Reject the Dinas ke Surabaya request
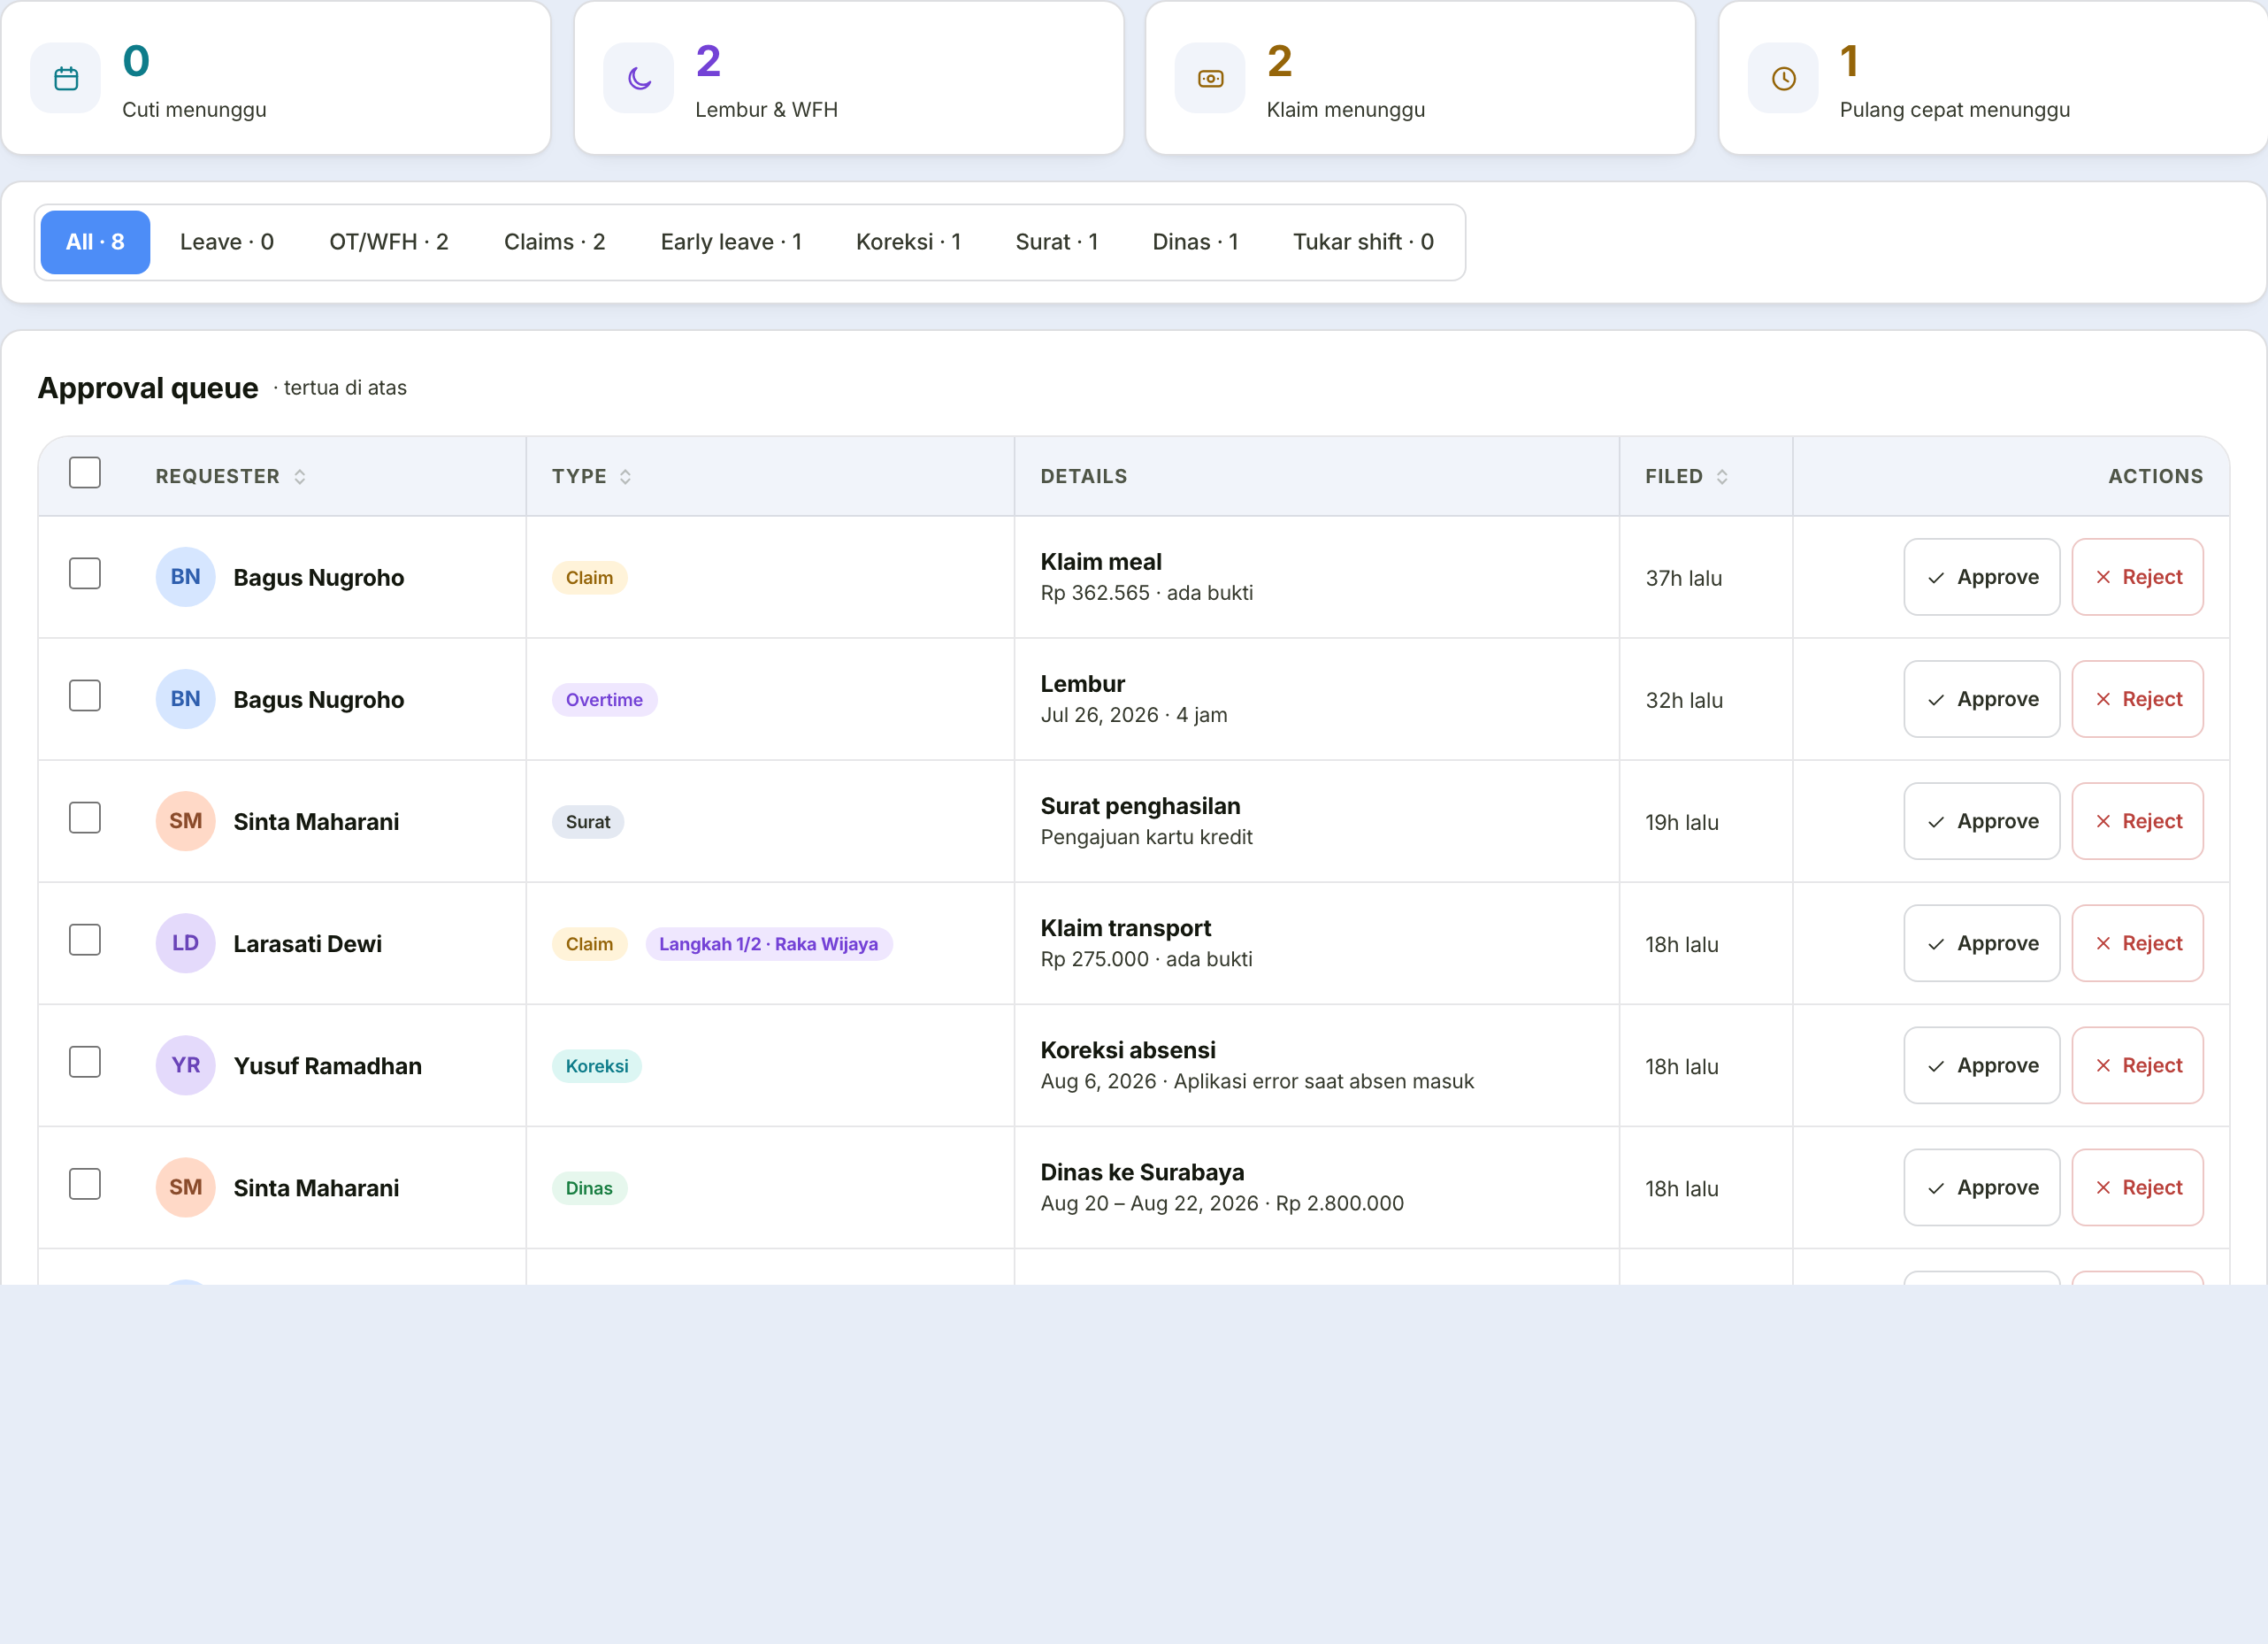2268x1644 pixels. pos(2137,1187)
